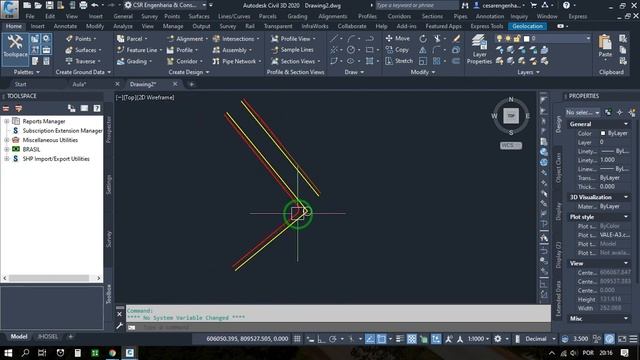Click the command line customize wrench icon
640x360 pixels.
[x=120, y=326]
